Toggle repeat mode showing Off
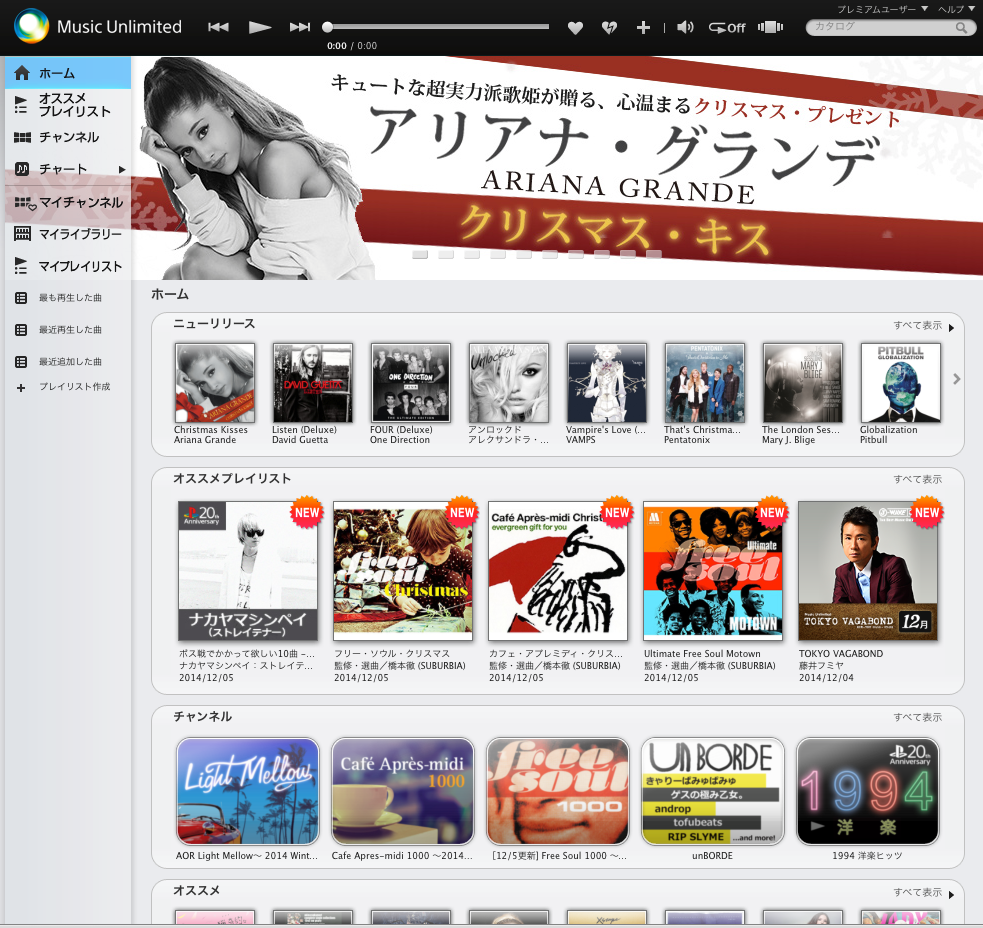This screenshot has width=983, height=928. [x=727, y=28]
